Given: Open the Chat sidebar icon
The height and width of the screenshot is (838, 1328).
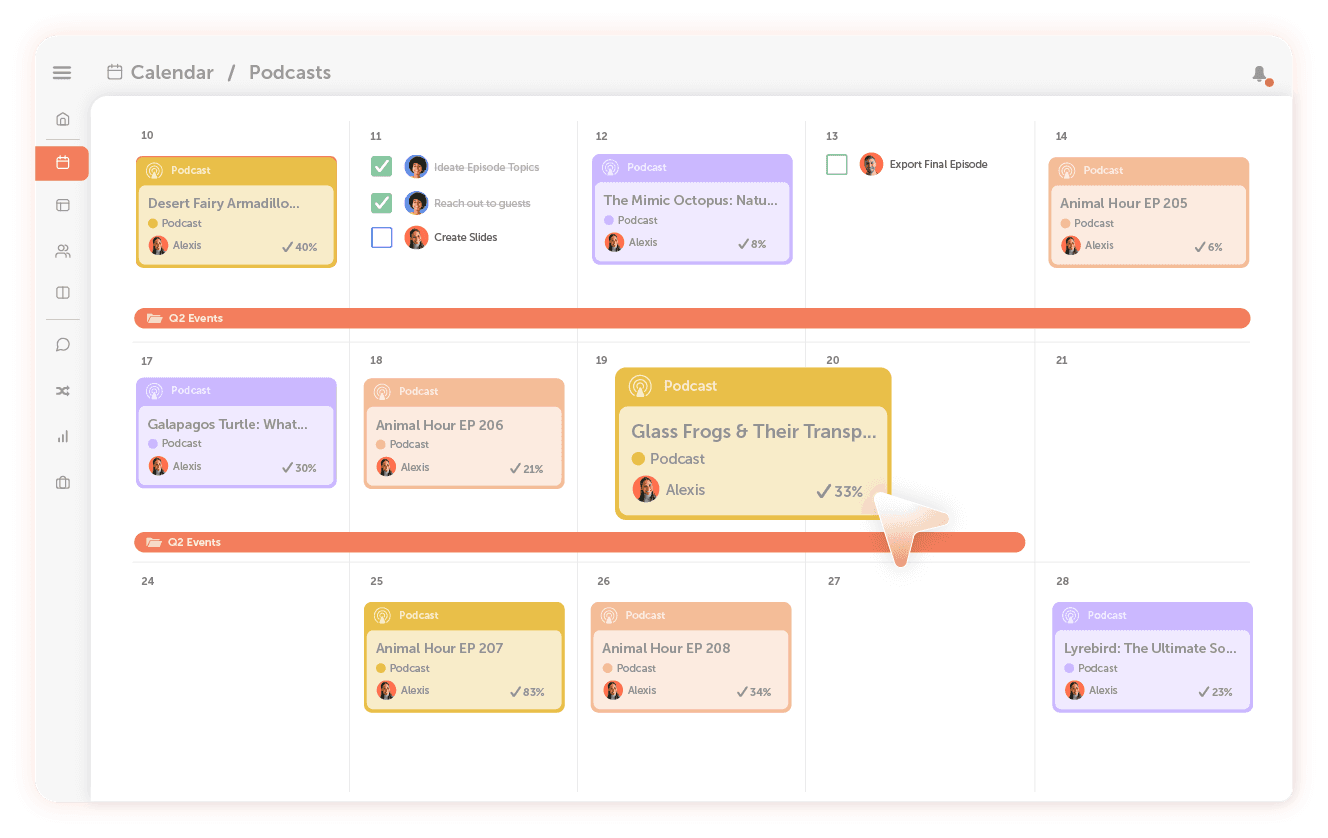Looking at the screenshot, I should pyautogui.click(x=62, y=344).
